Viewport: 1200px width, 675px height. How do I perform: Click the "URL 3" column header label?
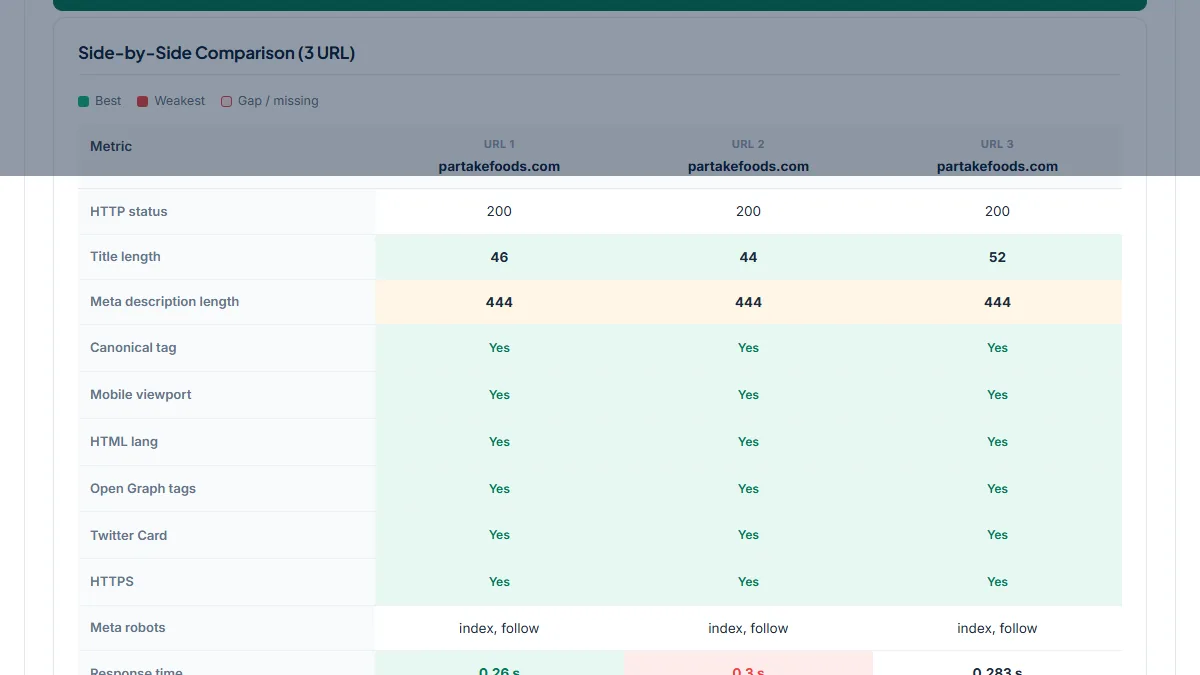pos(997,144)
